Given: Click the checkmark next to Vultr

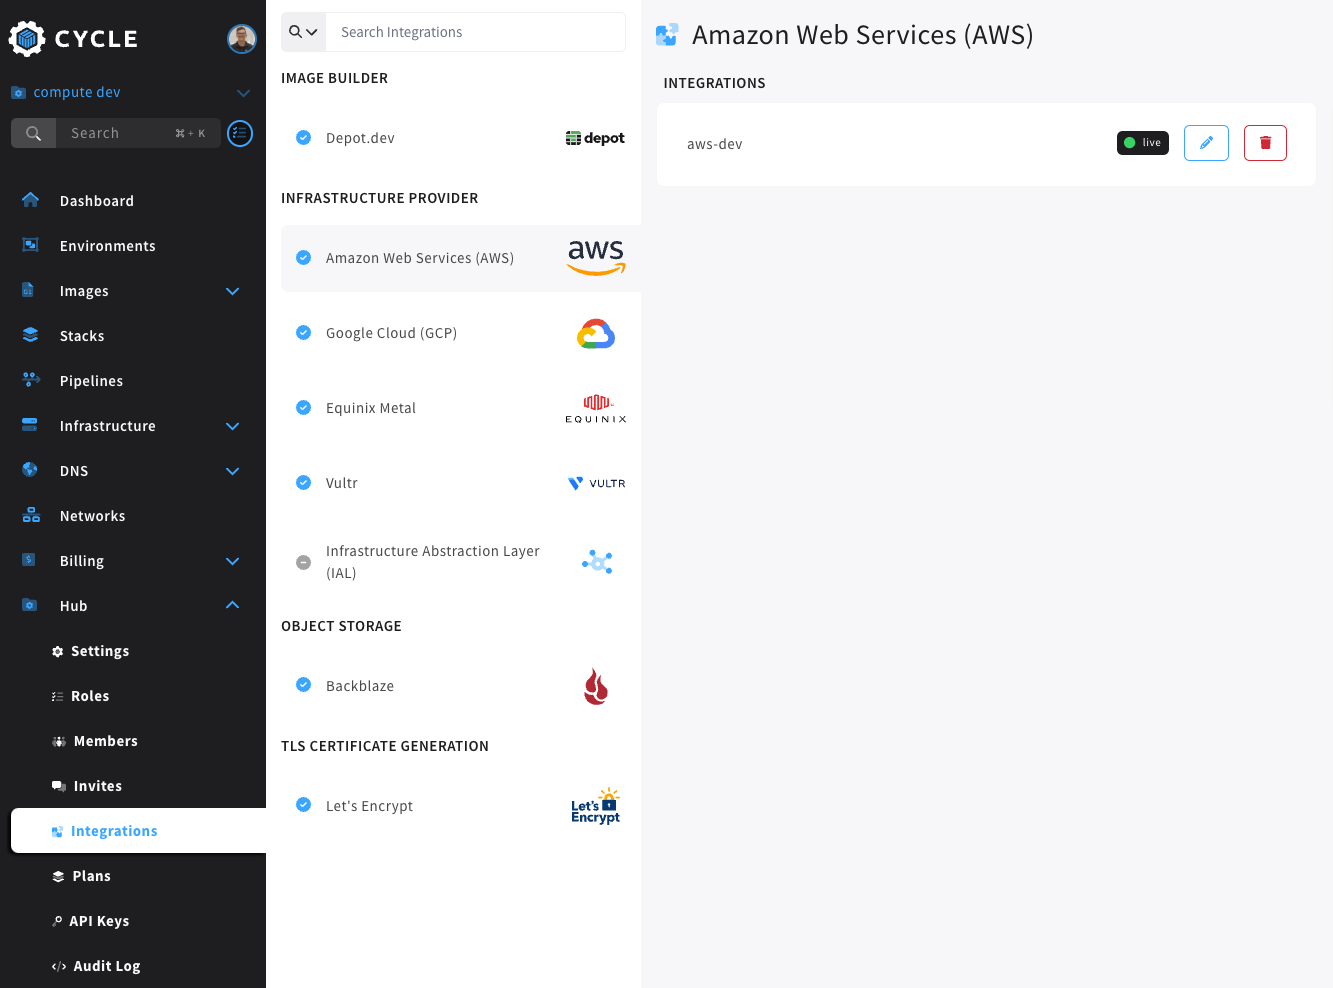Looking at the screenshot, I should coord(304,483).
